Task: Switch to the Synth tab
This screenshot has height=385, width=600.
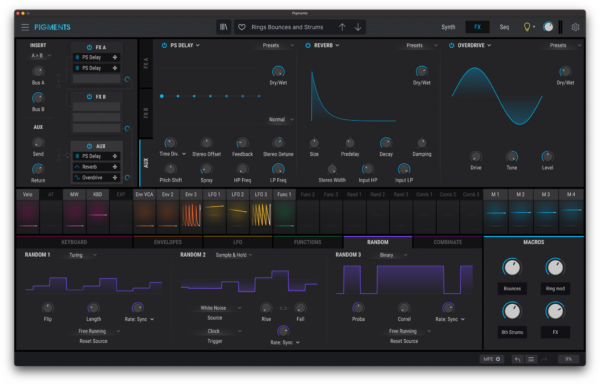Action: click(448, 27)
